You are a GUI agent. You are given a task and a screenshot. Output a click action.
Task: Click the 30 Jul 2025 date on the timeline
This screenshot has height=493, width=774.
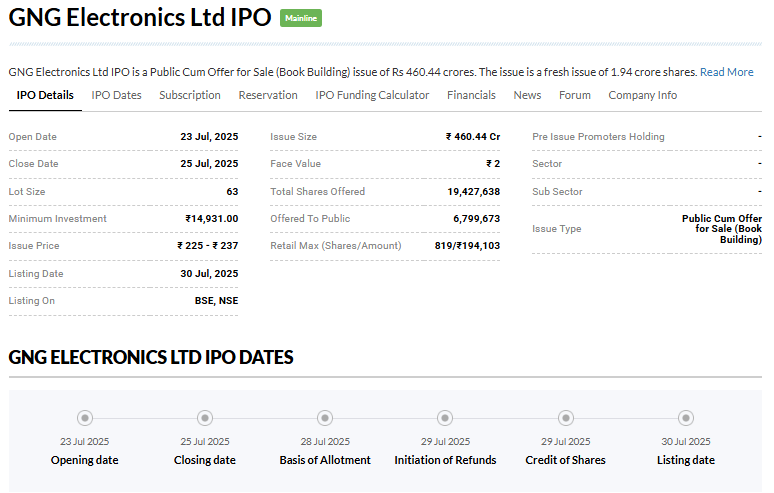(x=686, y=442)
